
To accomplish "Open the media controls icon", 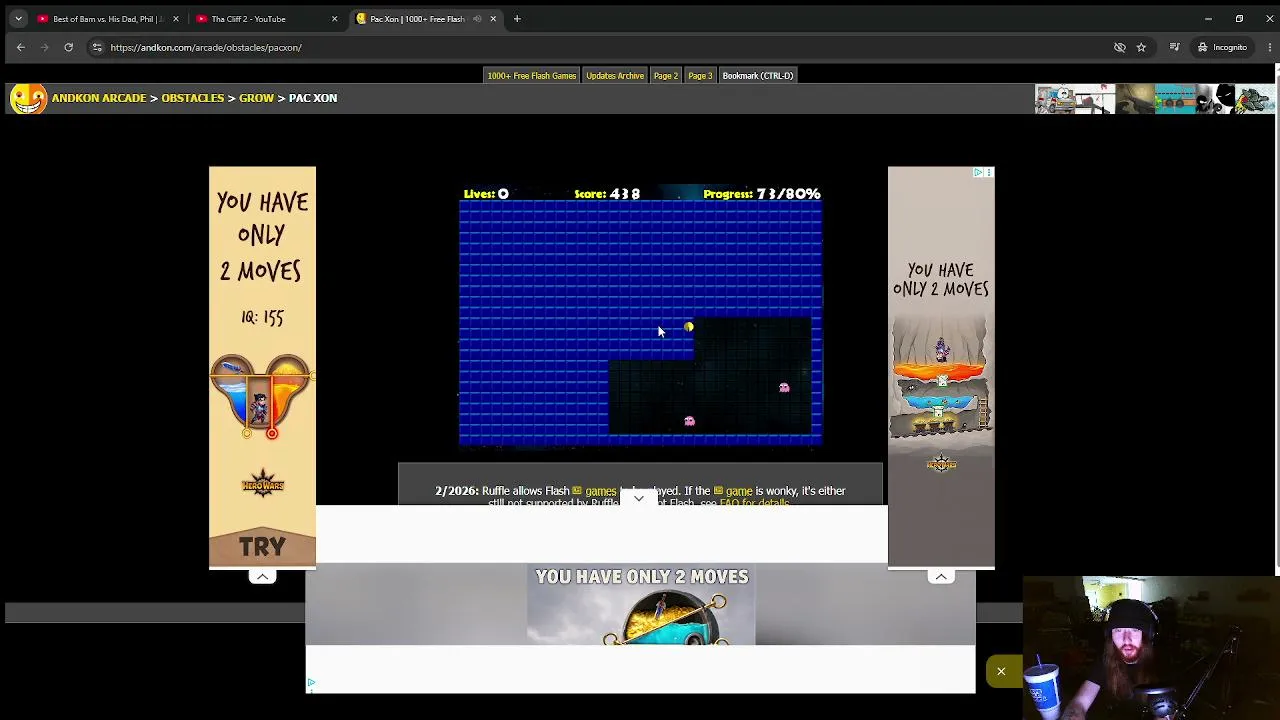I will pos(1175,47).
